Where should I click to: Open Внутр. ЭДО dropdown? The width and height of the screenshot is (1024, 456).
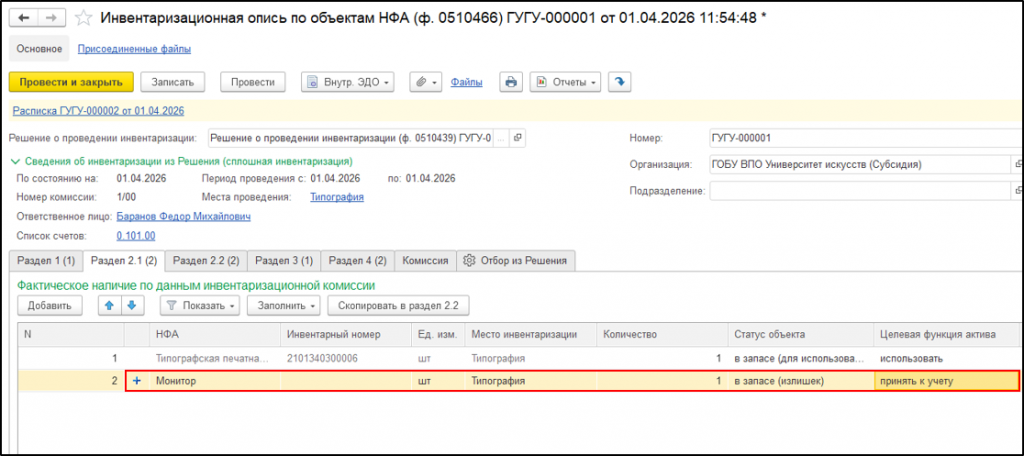point(347,82)
